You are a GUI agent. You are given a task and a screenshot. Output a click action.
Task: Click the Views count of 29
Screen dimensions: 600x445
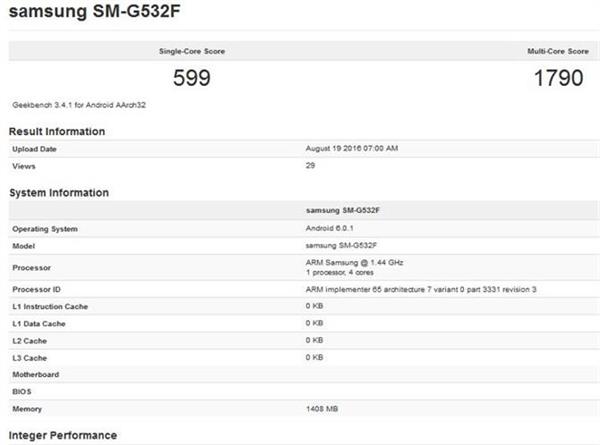click(x=310, y=166)
